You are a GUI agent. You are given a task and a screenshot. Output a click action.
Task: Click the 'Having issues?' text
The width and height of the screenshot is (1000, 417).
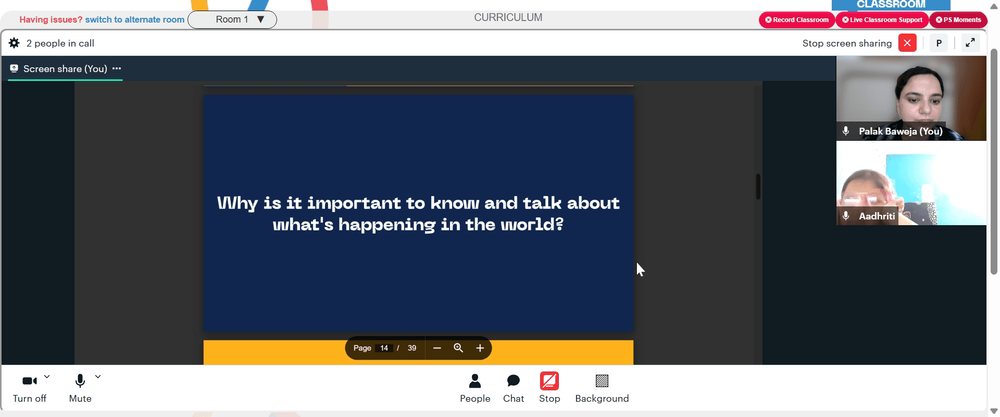[x=51, y=20]
